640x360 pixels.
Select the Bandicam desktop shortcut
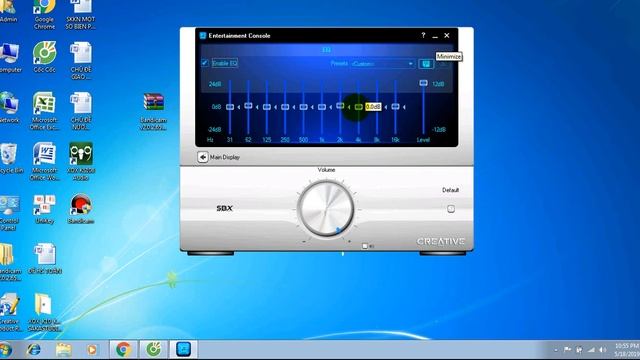tap(81, 209)
